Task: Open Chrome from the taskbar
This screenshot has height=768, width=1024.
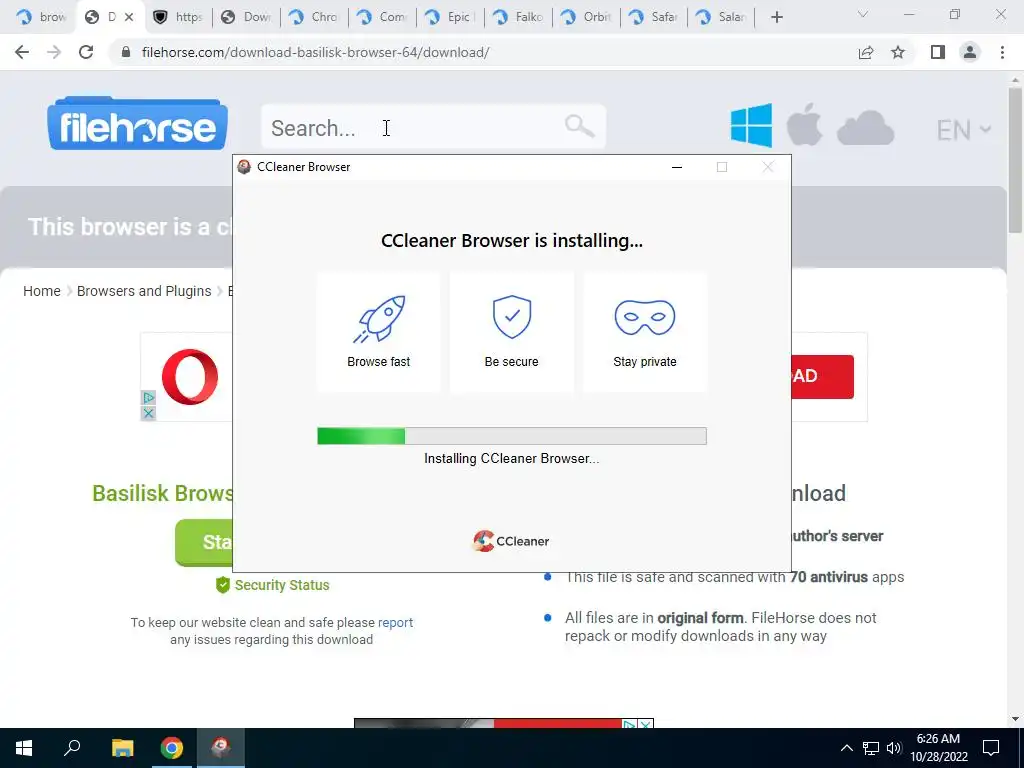Action: click(172, 748)
